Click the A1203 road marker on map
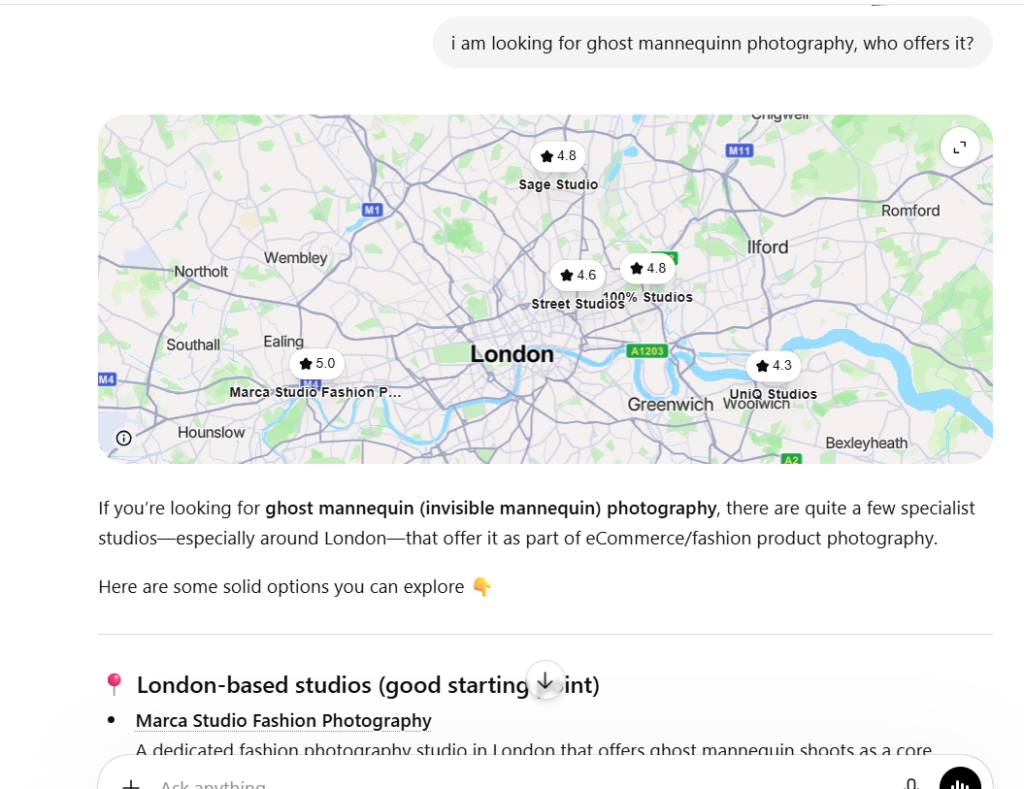 [x=647, y=351]
